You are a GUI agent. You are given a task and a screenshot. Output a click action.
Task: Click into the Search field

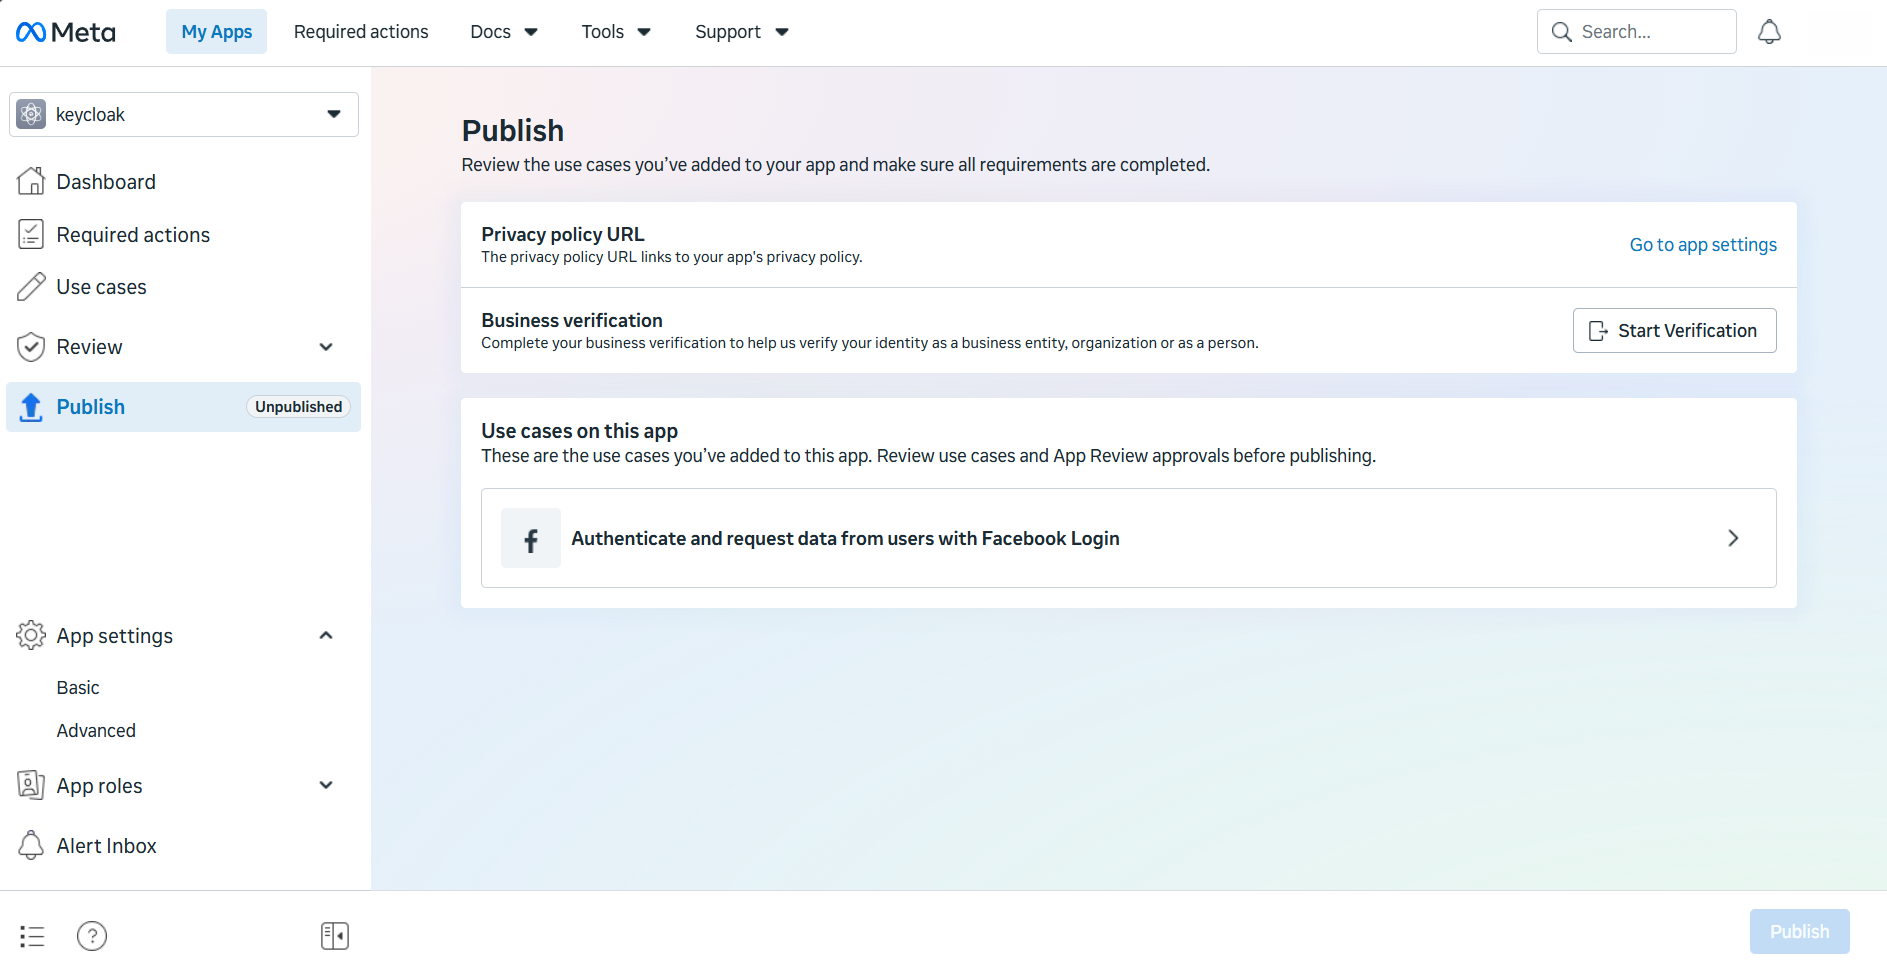pos(1637,32)
